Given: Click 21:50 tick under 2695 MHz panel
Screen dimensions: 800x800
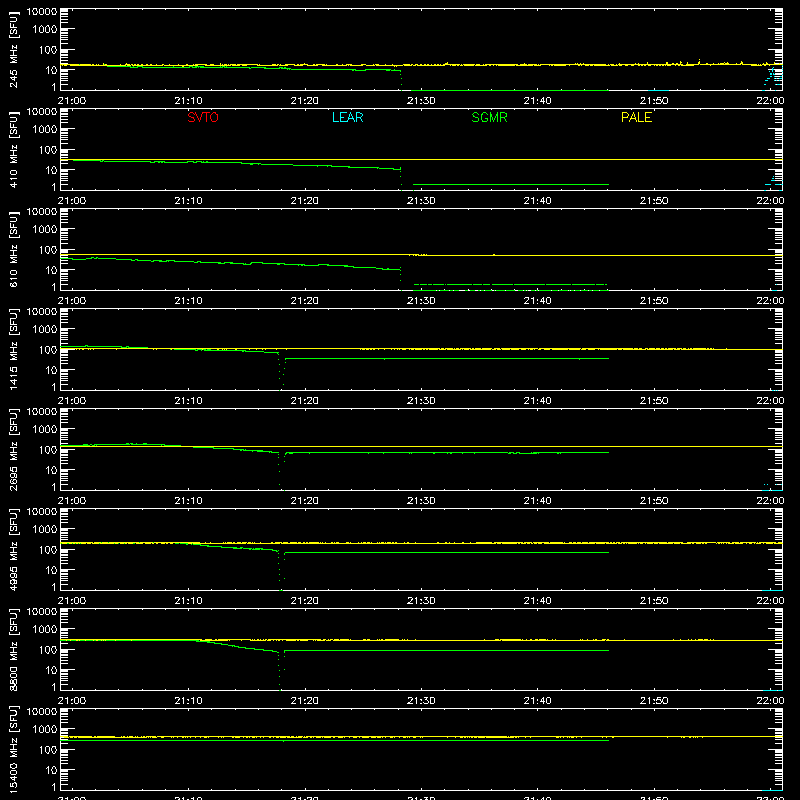Looking at the screenshot, I should pyautogui.click(x=654, y=501).
